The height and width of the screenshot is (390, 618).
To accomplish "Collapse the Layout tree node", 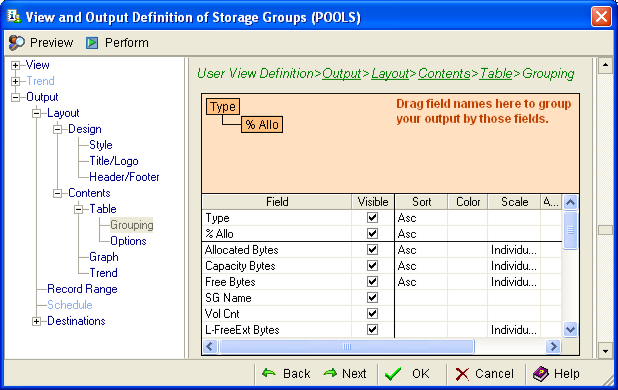I will (x=36, y=113).
